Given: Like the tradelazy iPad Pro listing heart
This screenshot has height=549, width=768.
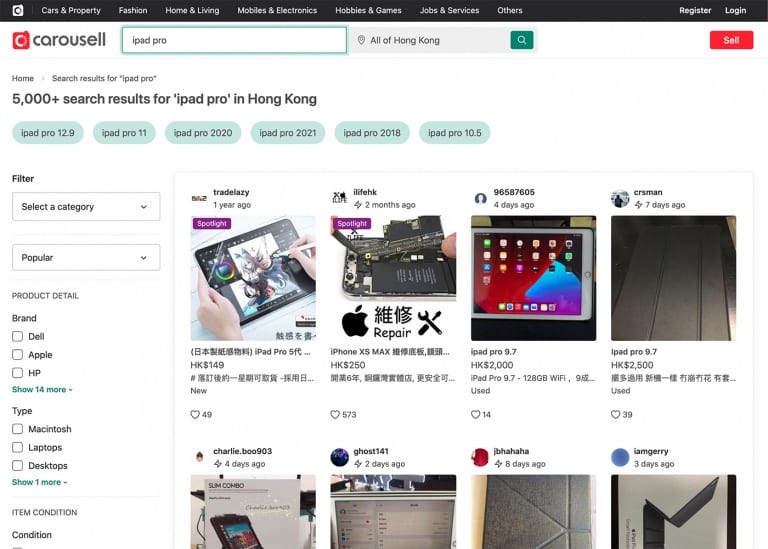Looking at the screenshot, I should pos(195,414).
